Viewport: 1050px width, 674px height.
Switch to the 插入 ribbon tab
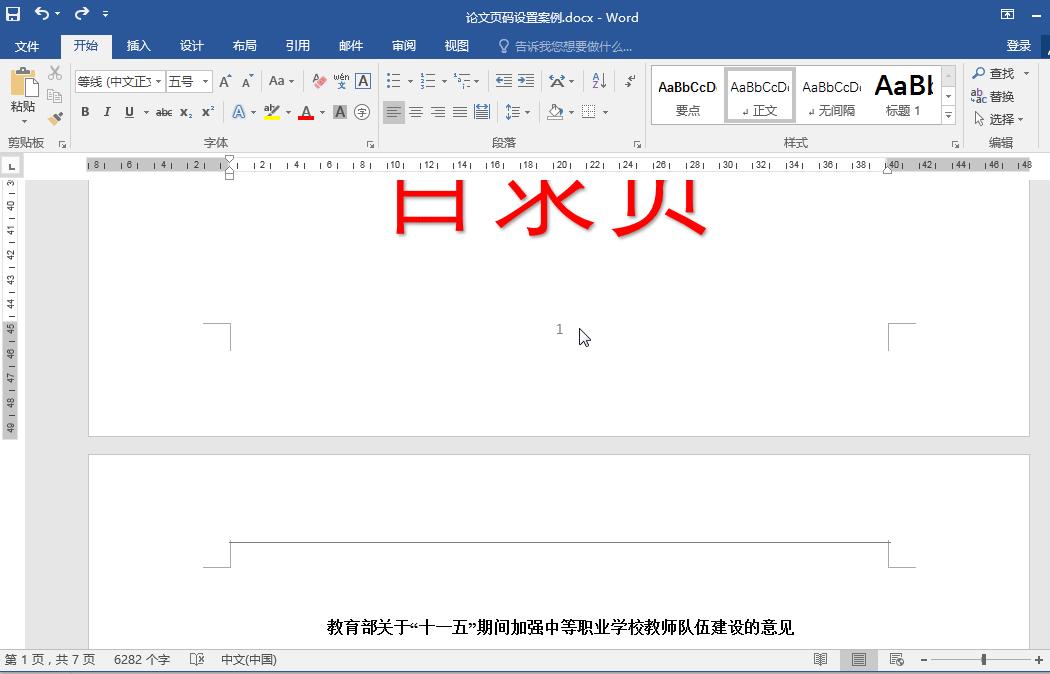[138, 46]
